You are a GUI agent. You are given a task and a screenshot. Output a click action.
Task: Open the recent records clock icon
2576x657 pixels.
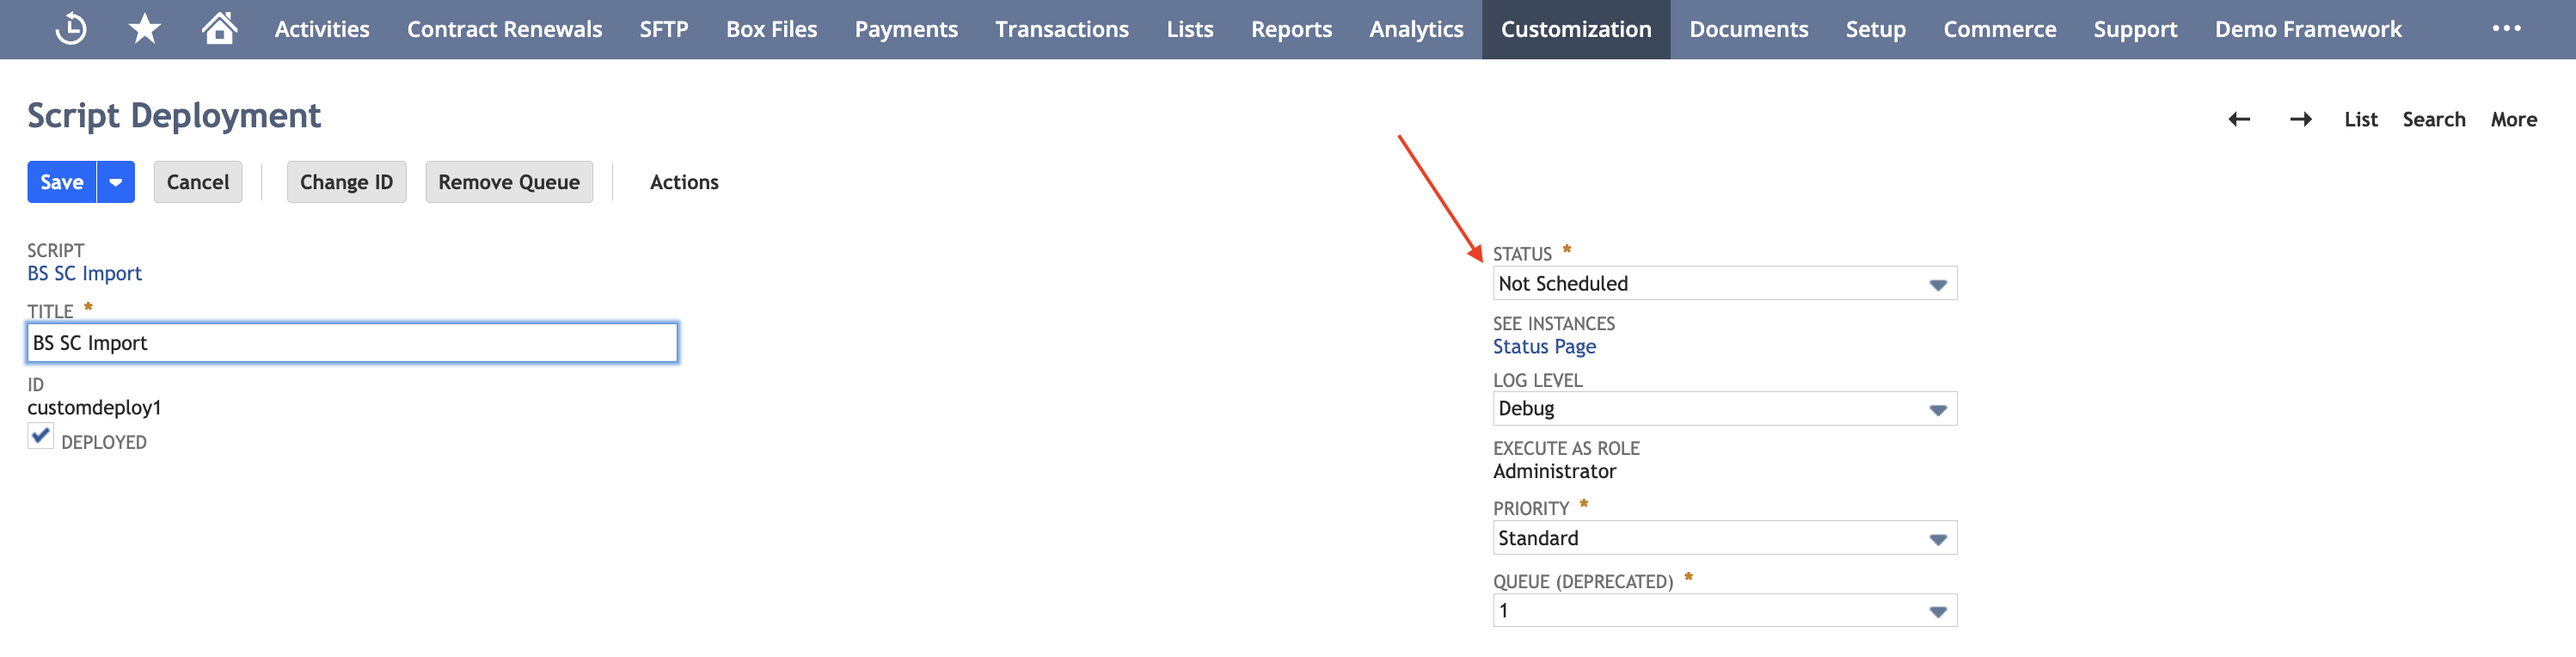pyautogui.click(x=70, y=29)
